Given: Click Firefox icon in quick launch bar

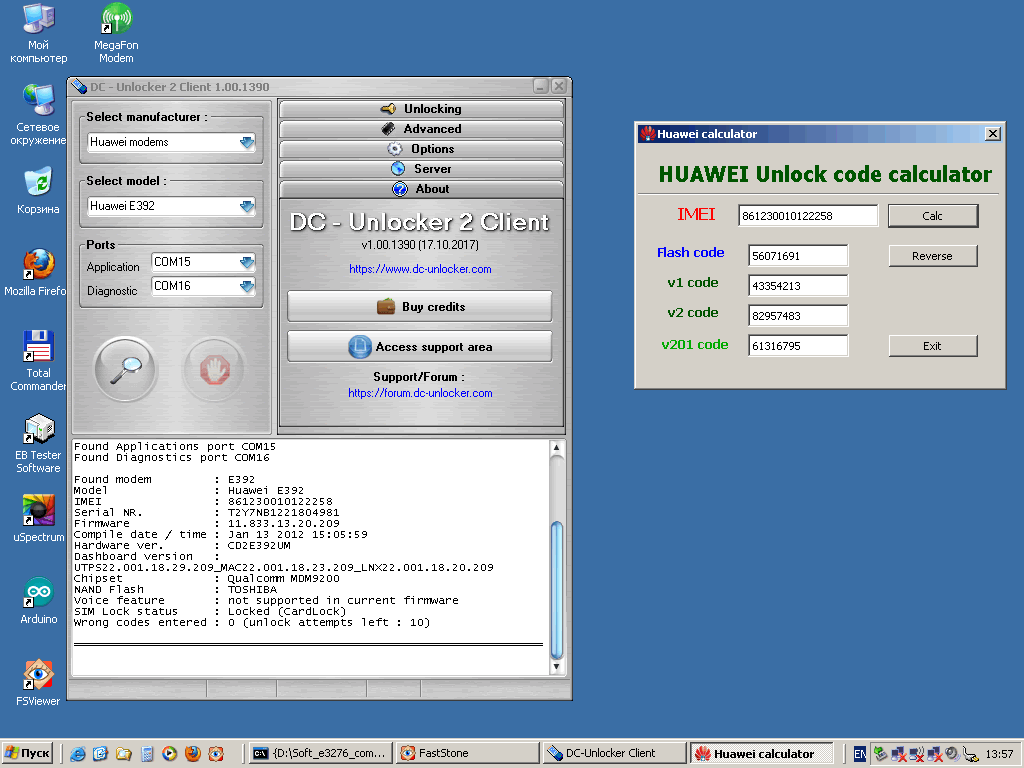Looking at the screenshot, I should (x=193, y=754).
